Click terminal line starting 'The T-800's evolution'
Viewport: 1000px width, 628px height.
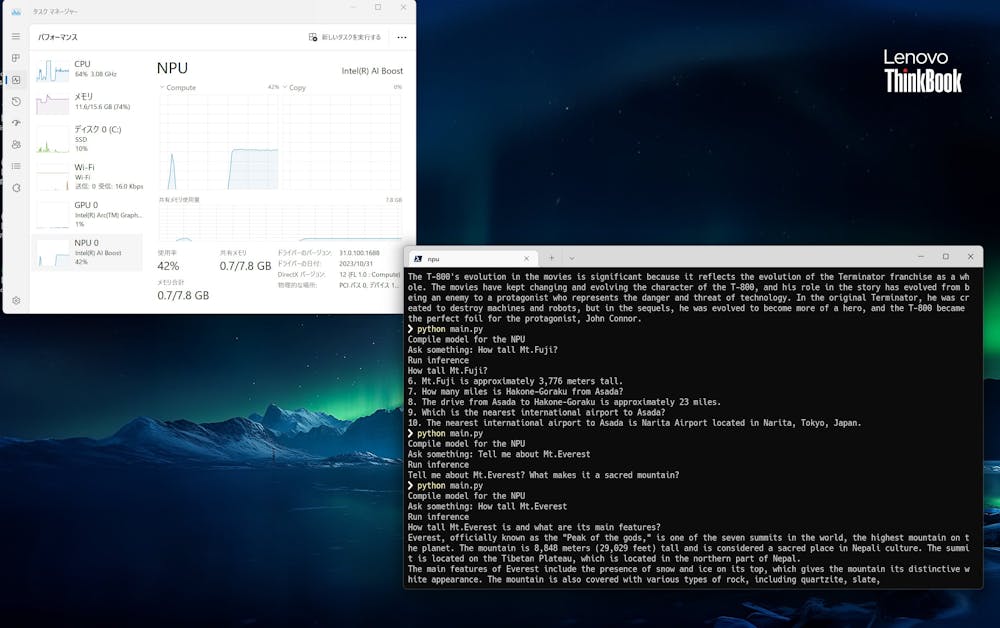(x=689, y=277)
